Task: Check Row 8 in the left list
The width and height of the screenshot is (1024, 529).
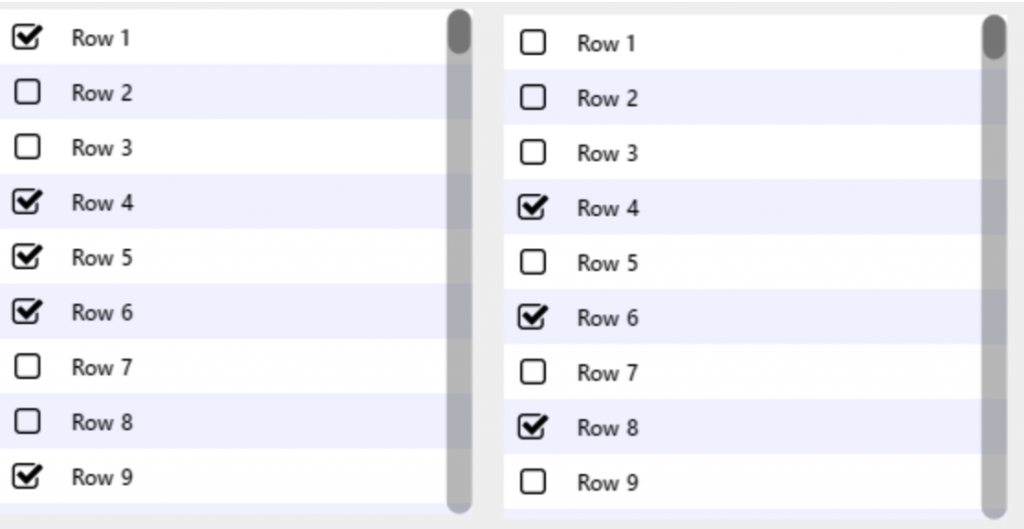Action: [27, 423]
